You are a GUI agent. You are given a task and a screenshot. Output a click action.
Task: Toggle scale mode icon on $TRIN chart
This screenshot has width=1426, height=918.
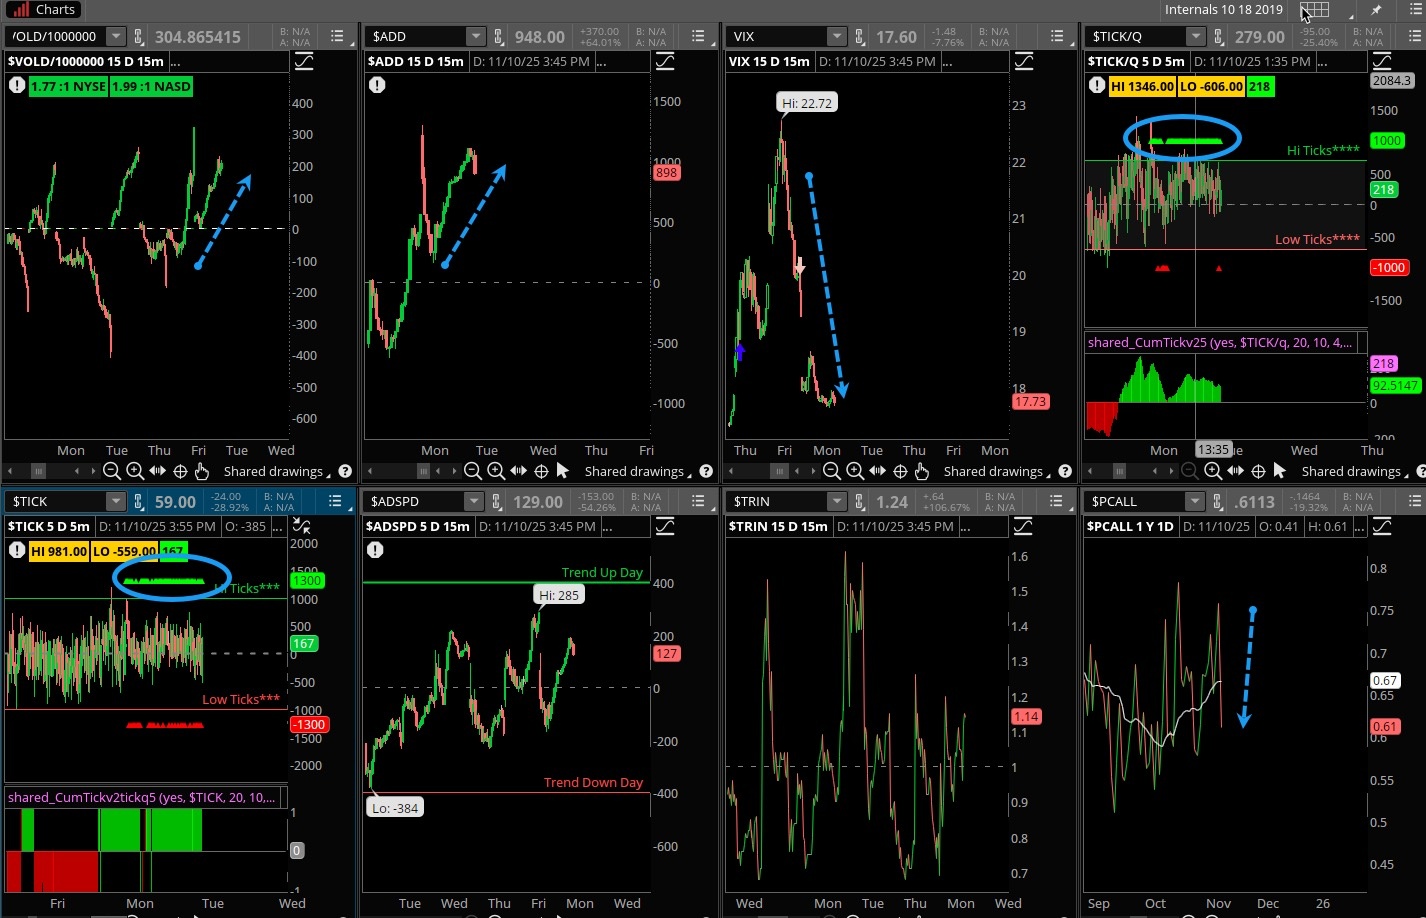[1024, 526]
